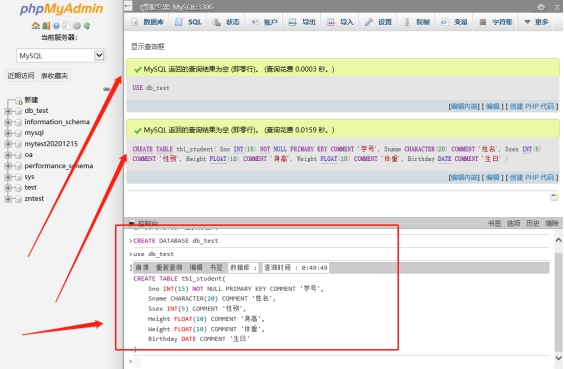Click the sys database icon
564x369 pixels.
pyautogui.click(x=18, y=177)
